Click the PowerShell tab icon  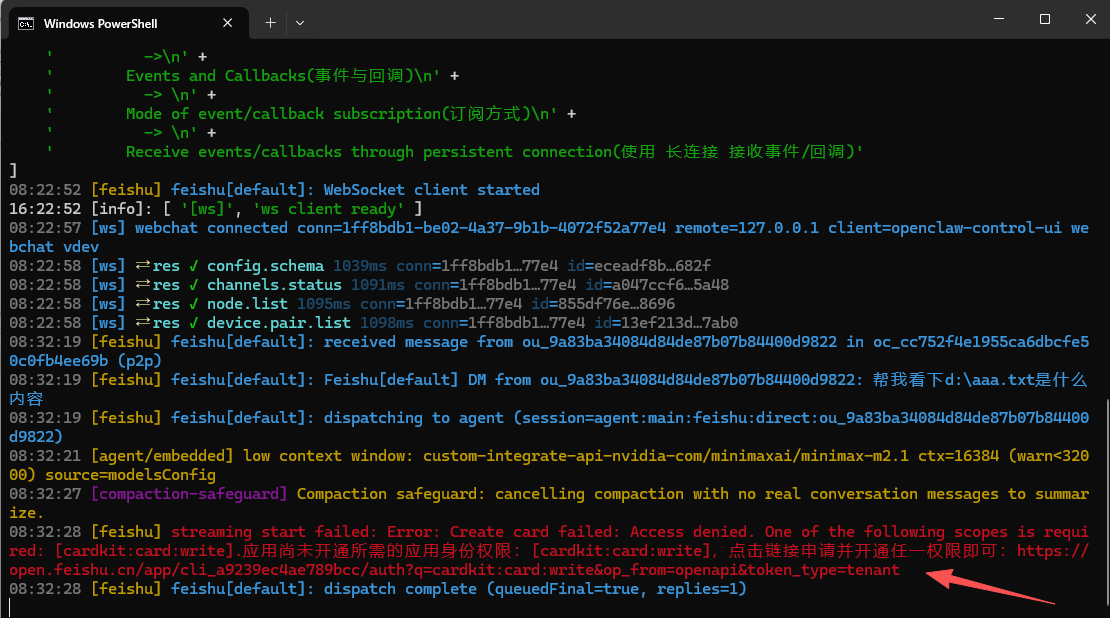(25, 24)
